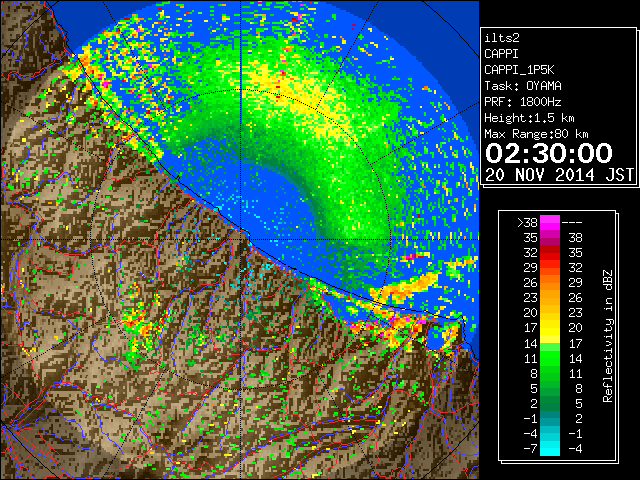Click the 'Reflectivity in dBZ' axis label
Viewport: 640px width, 480px height.
[x=607, y=336]
